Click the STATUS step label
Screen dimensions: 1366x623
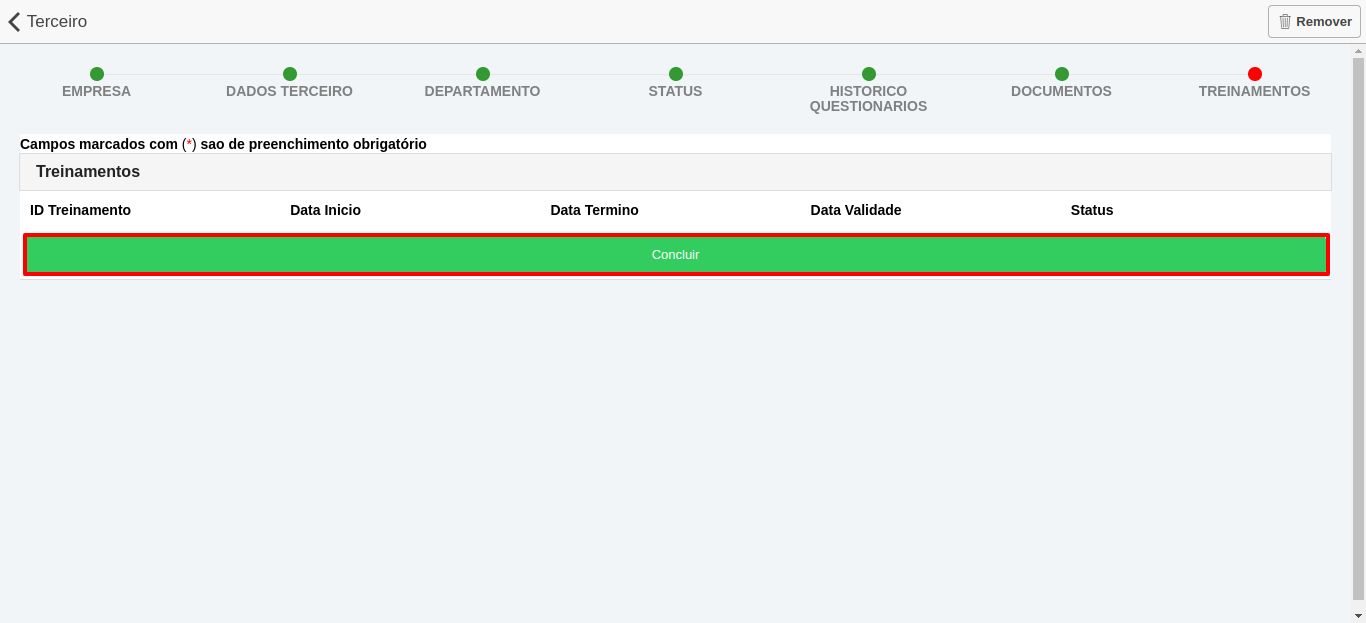tap(675, 90)
